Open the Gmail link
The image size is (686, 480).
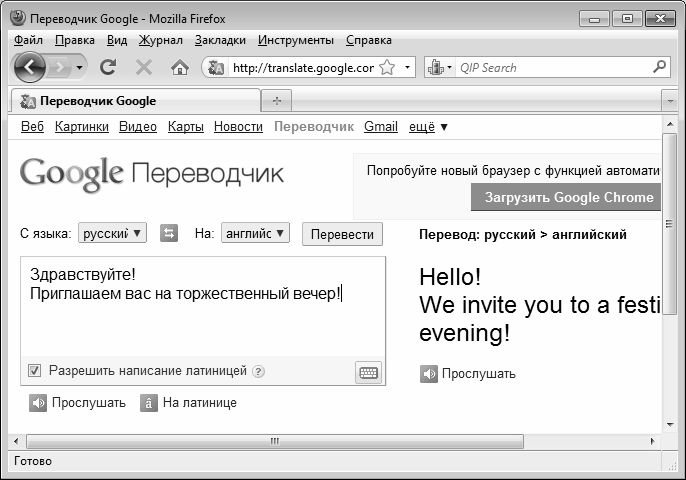381,127
